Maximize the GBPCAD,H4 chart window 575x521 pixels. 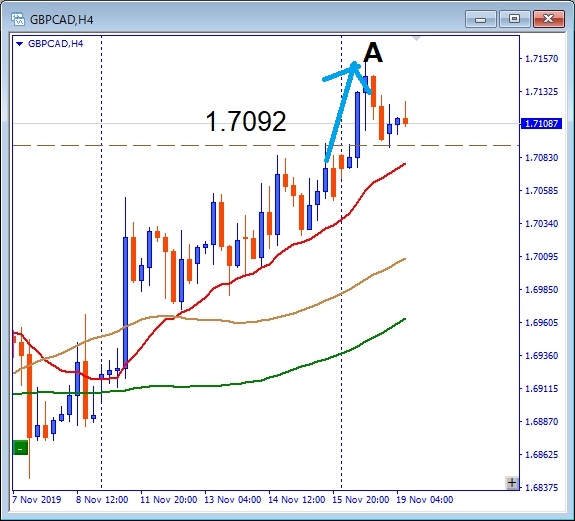click(514, 19)
